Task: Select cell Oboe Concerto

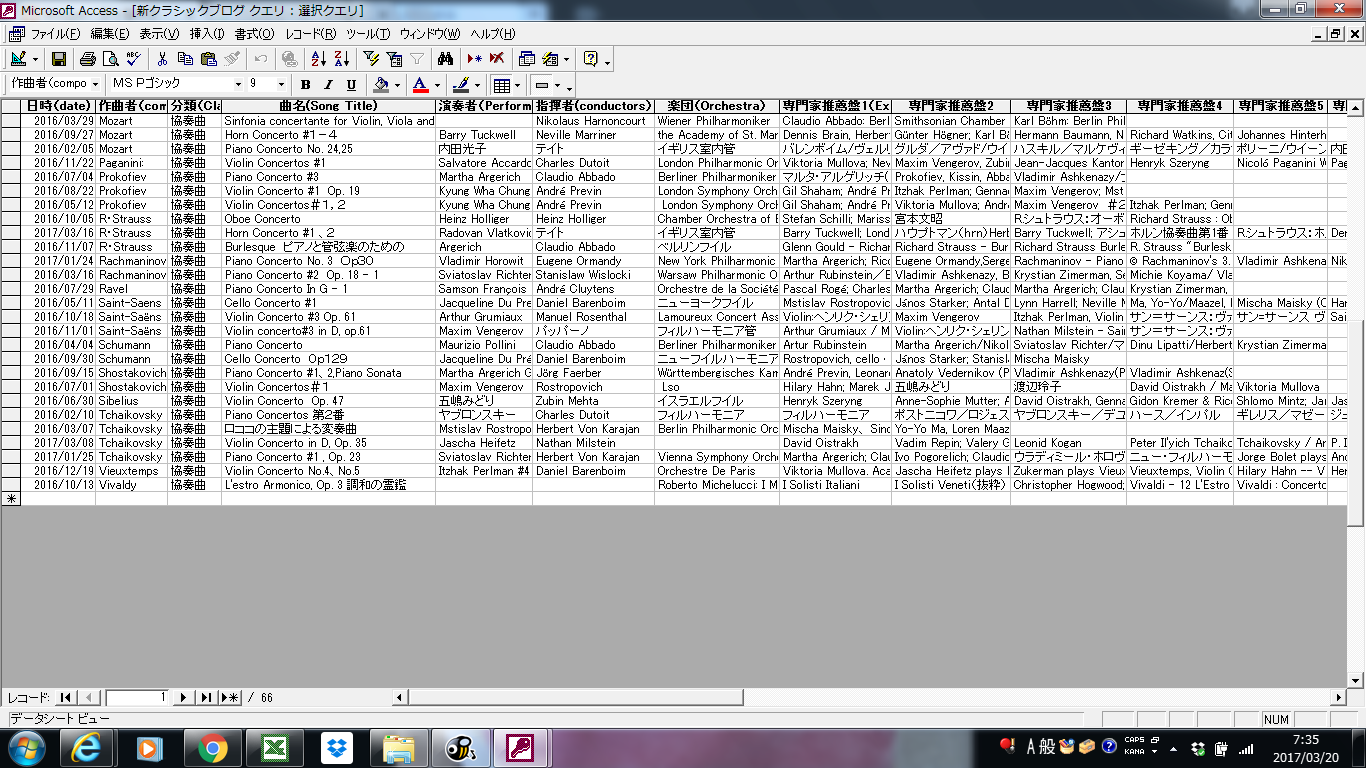Action: point(328,219)
